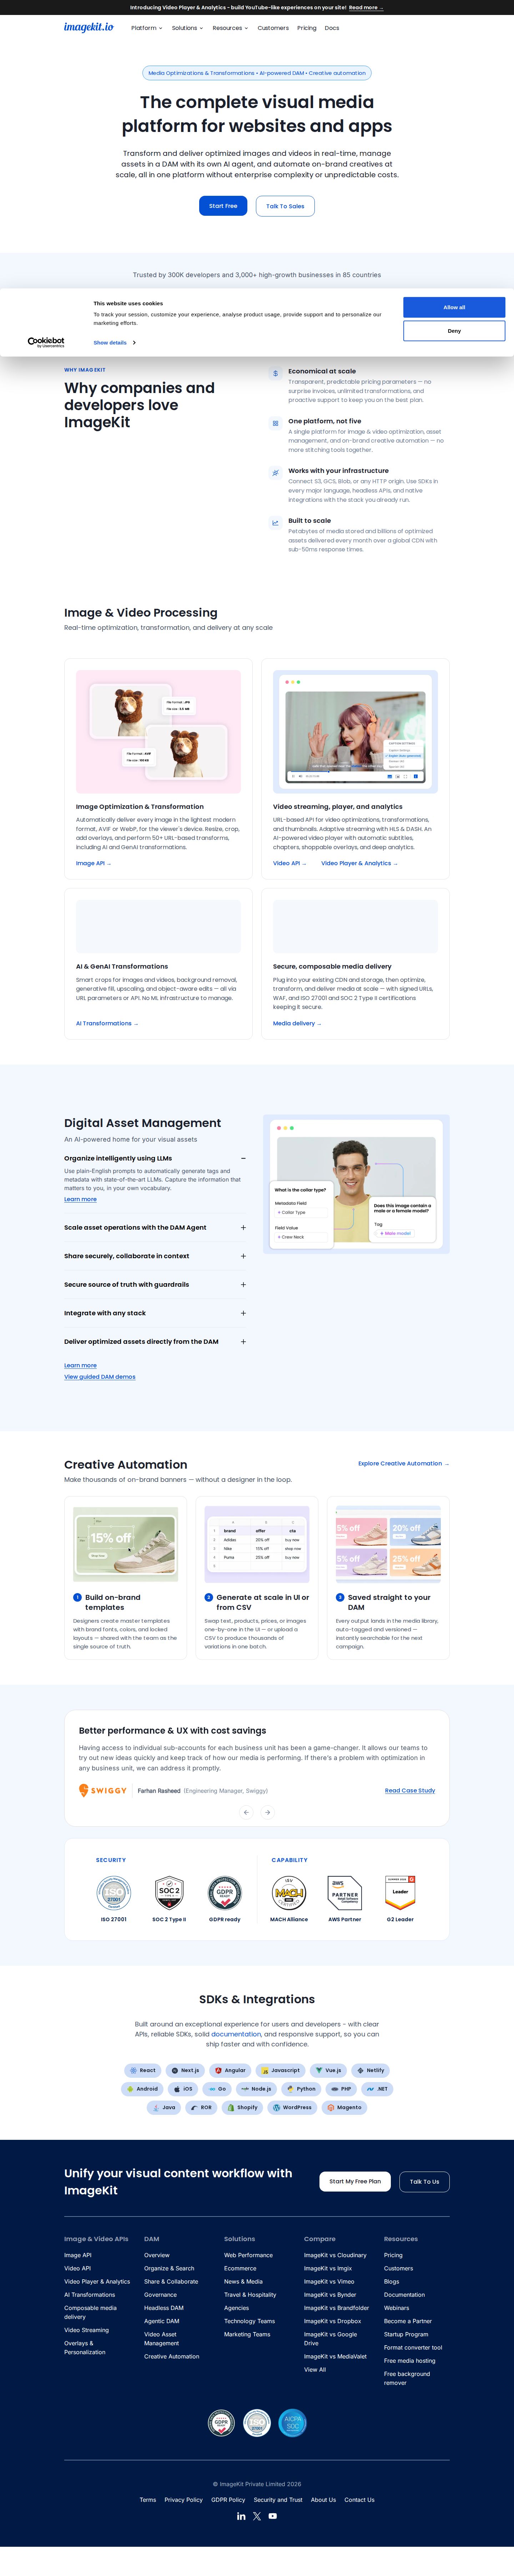Click the Start Free button
Viewport: 514px width, 2576px height.
click(223, 206)
